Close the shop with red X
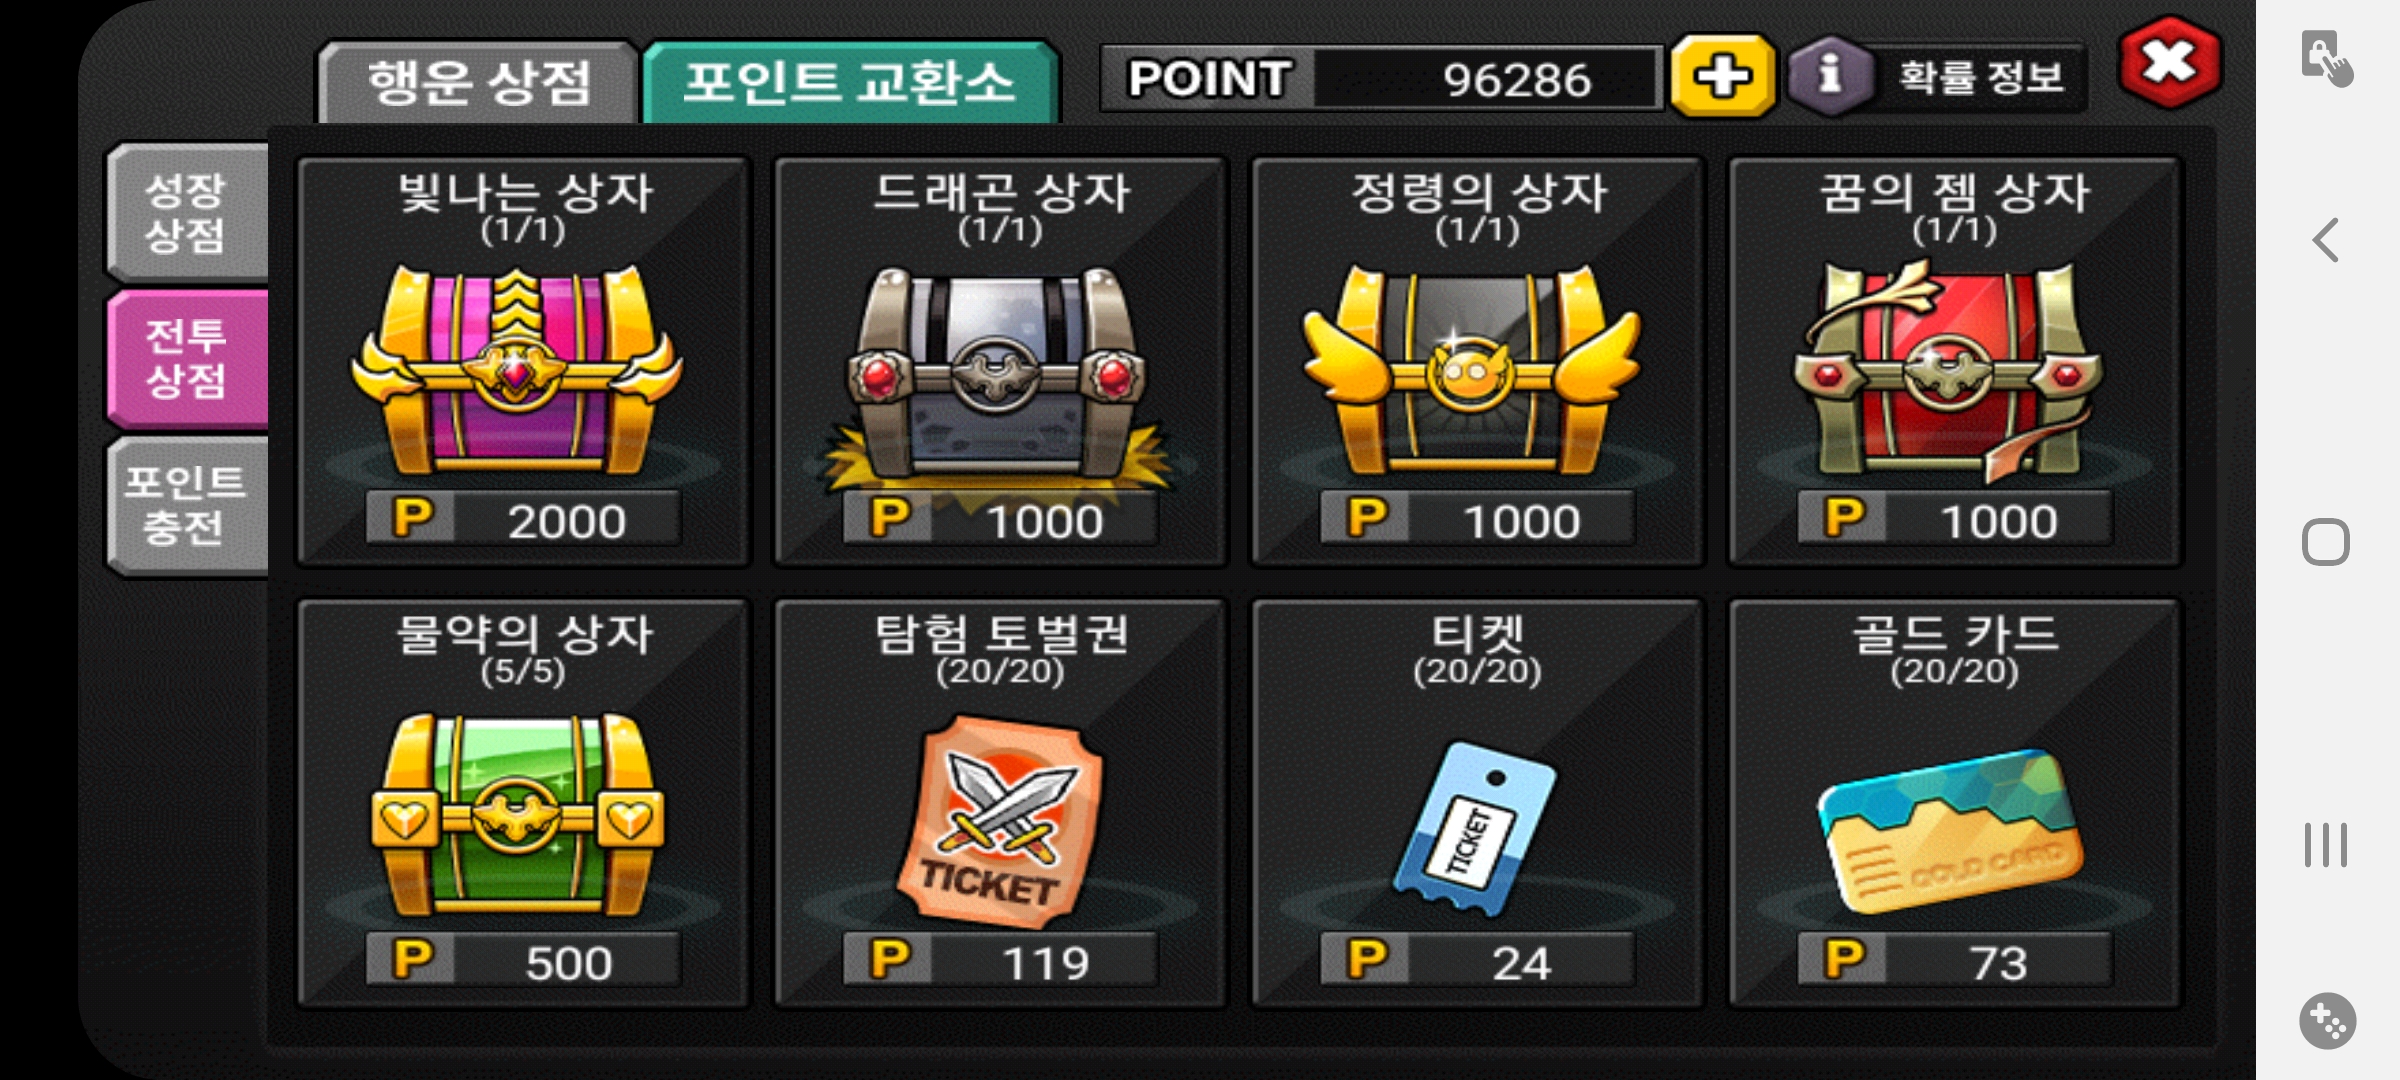The width and height of the screenshot is (2400, 1080). pyautogui.click(x=2170, y=62)
